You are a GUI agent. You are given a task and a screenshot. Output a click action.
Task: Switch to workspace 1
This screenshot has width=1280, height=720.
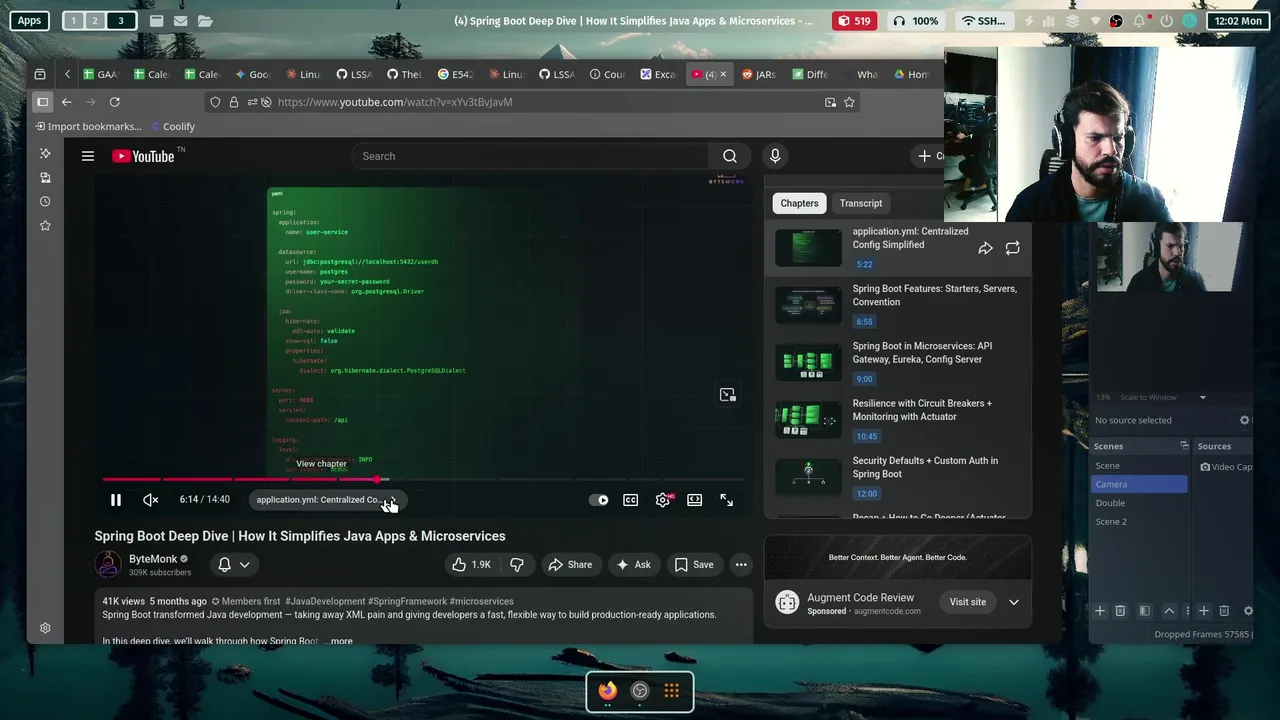tap(74, 21)
